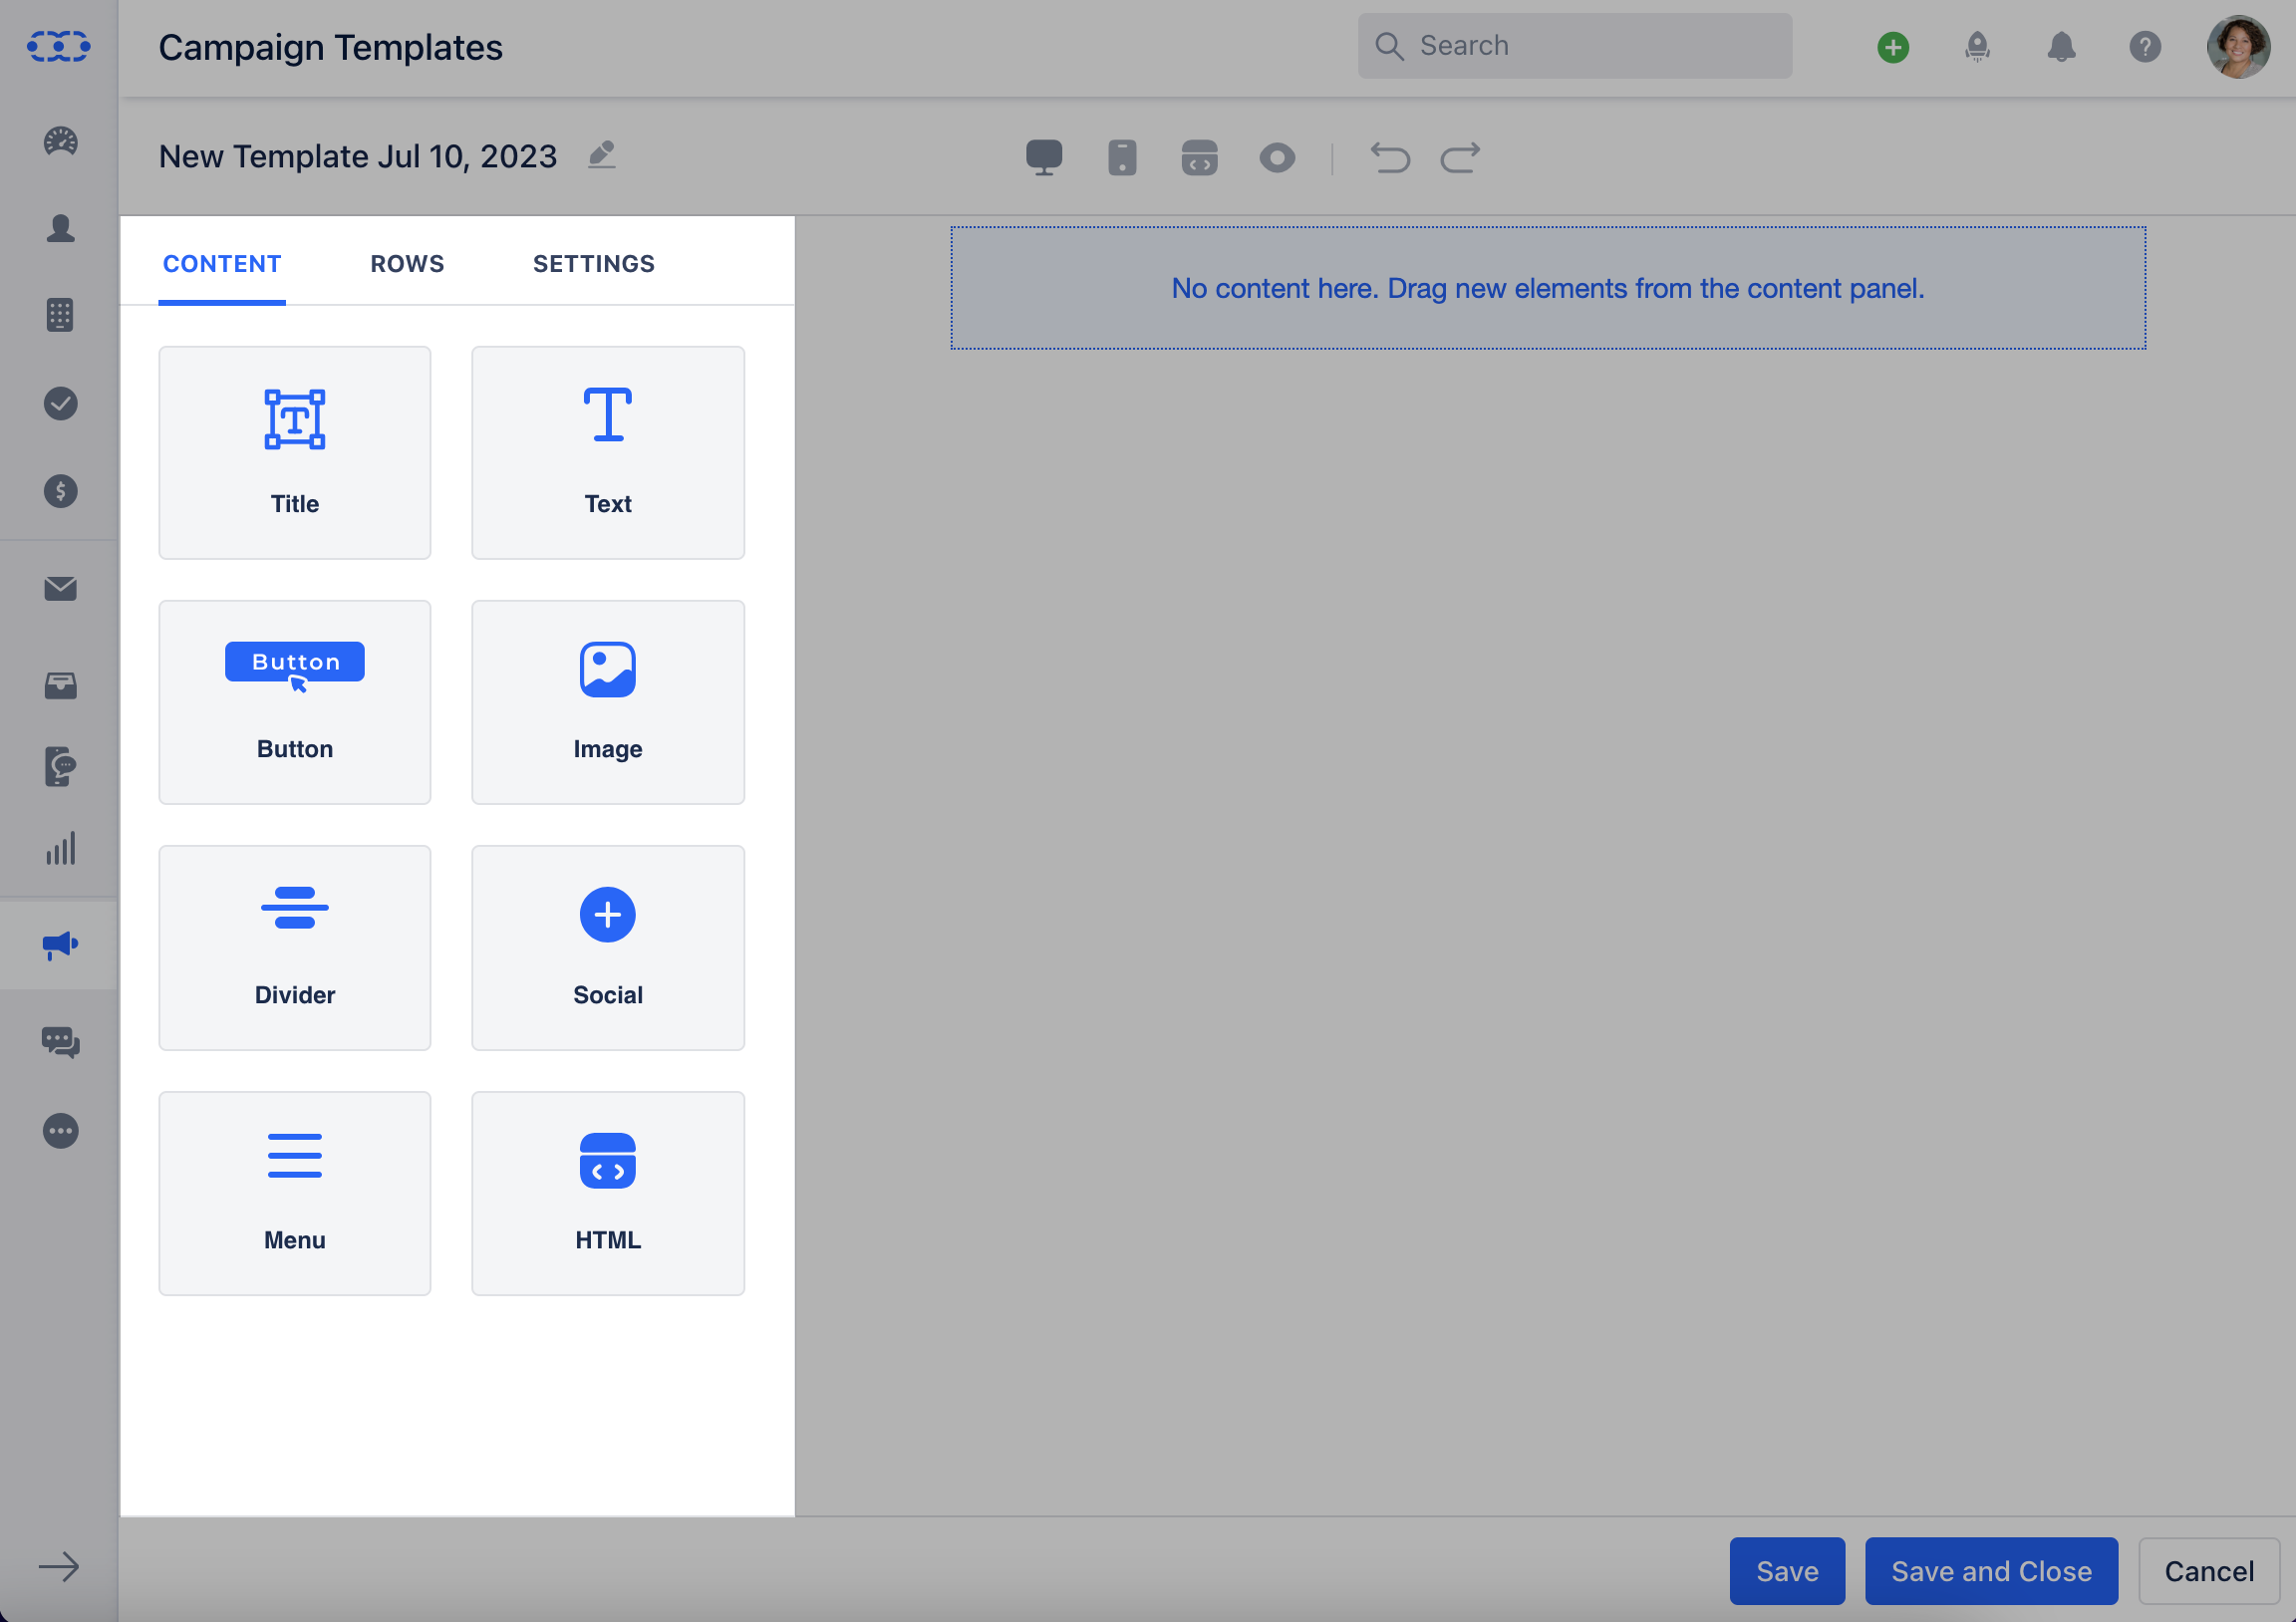Undo the last change

tap(1390, 158)
